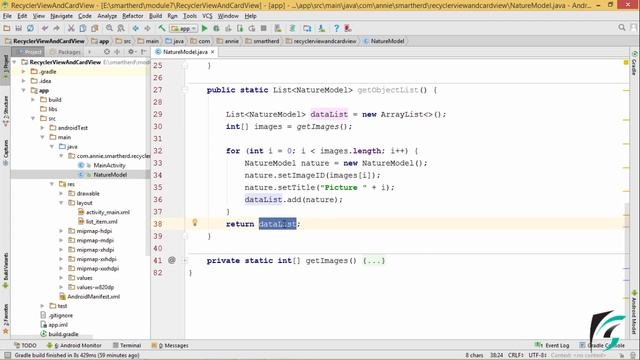
Task: Open project panel settings gear icon
Action: coord(131,52)
